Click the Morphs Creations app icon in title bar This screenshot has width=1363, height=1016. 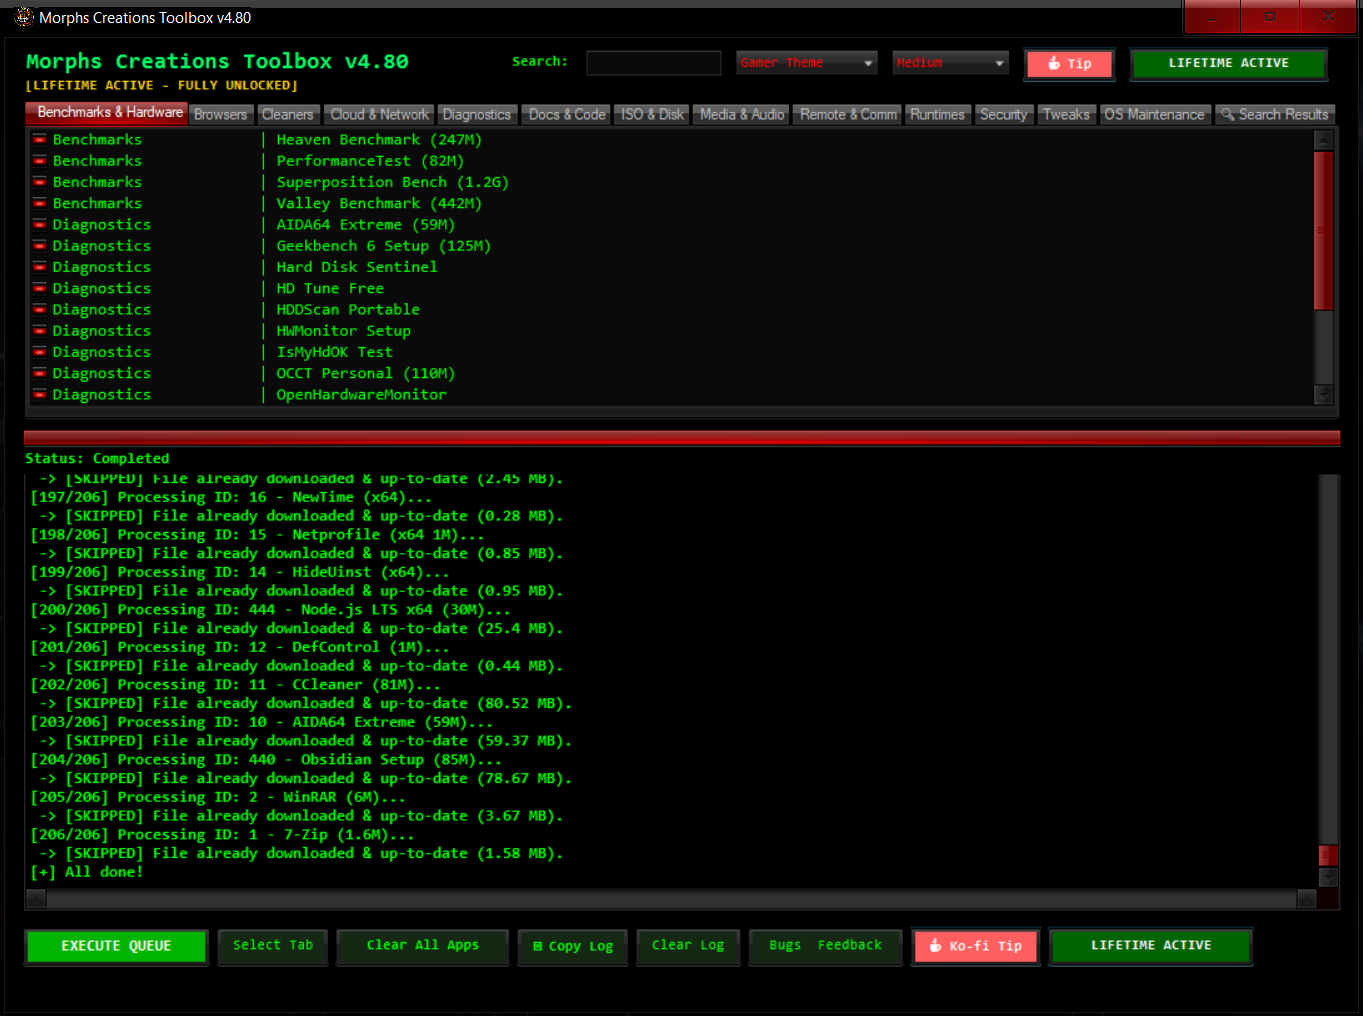coord(24,17)
